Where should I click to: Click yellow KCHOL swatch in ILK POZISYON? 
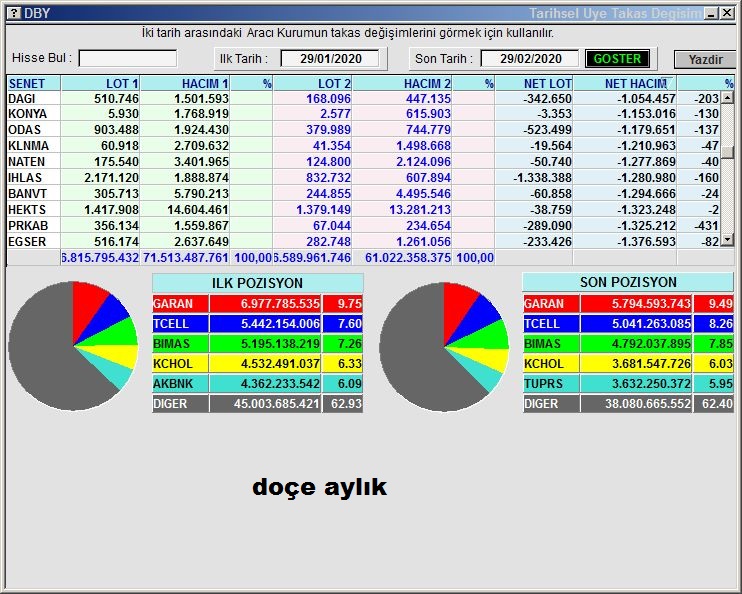(x=180, y=364)
